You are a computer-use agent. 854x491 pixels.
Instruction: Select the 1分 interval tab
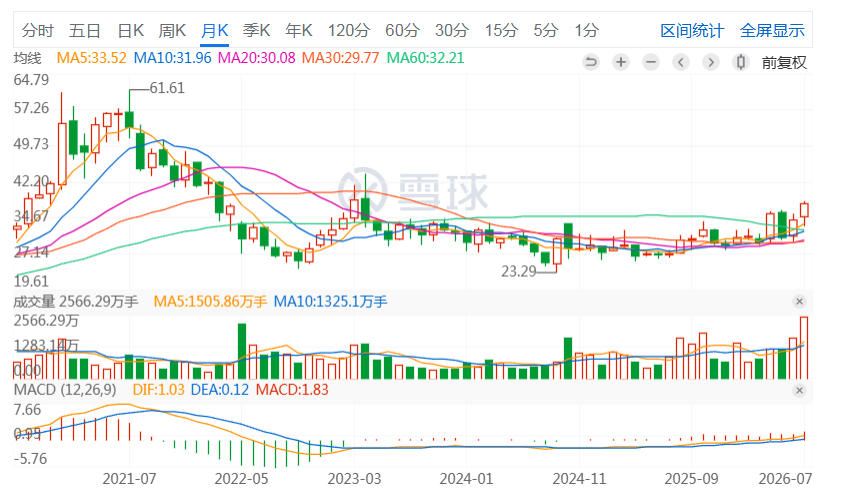587,30
